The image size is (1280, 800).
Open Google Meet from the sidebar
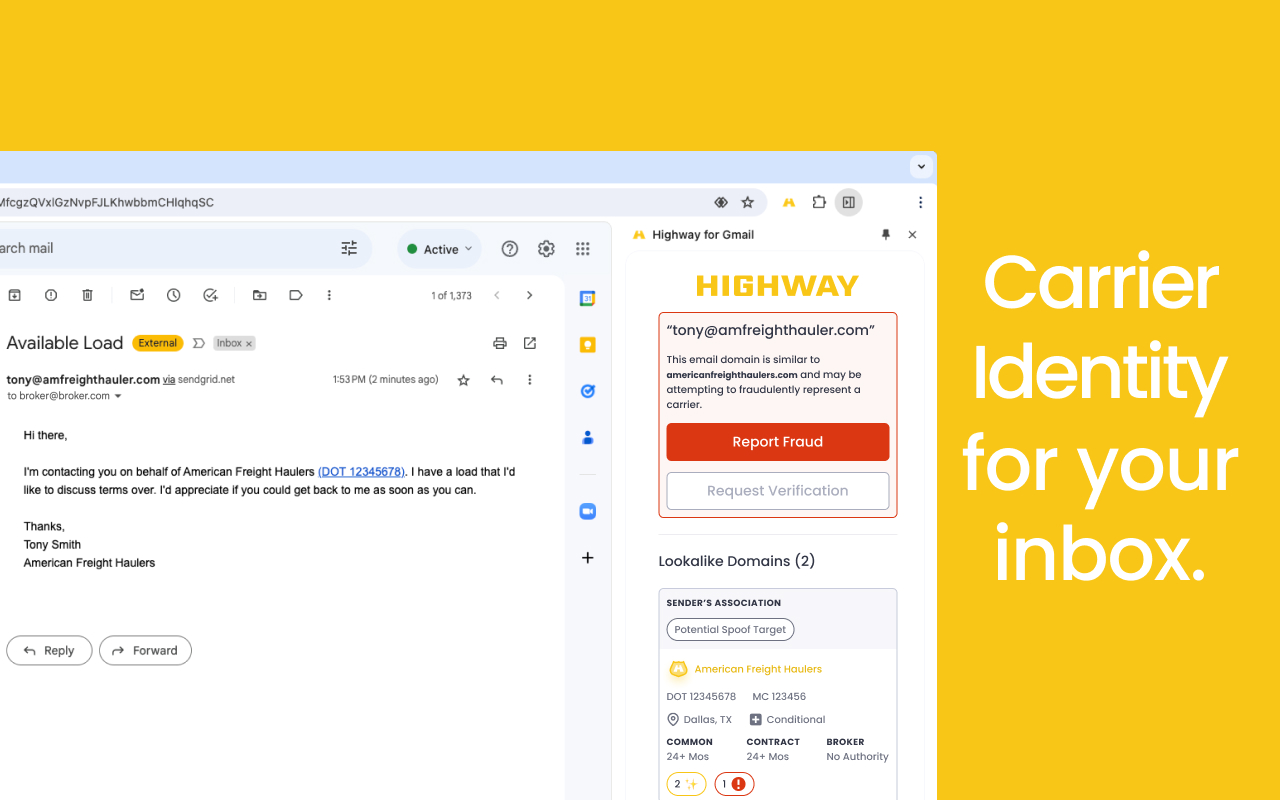point(587,511)
